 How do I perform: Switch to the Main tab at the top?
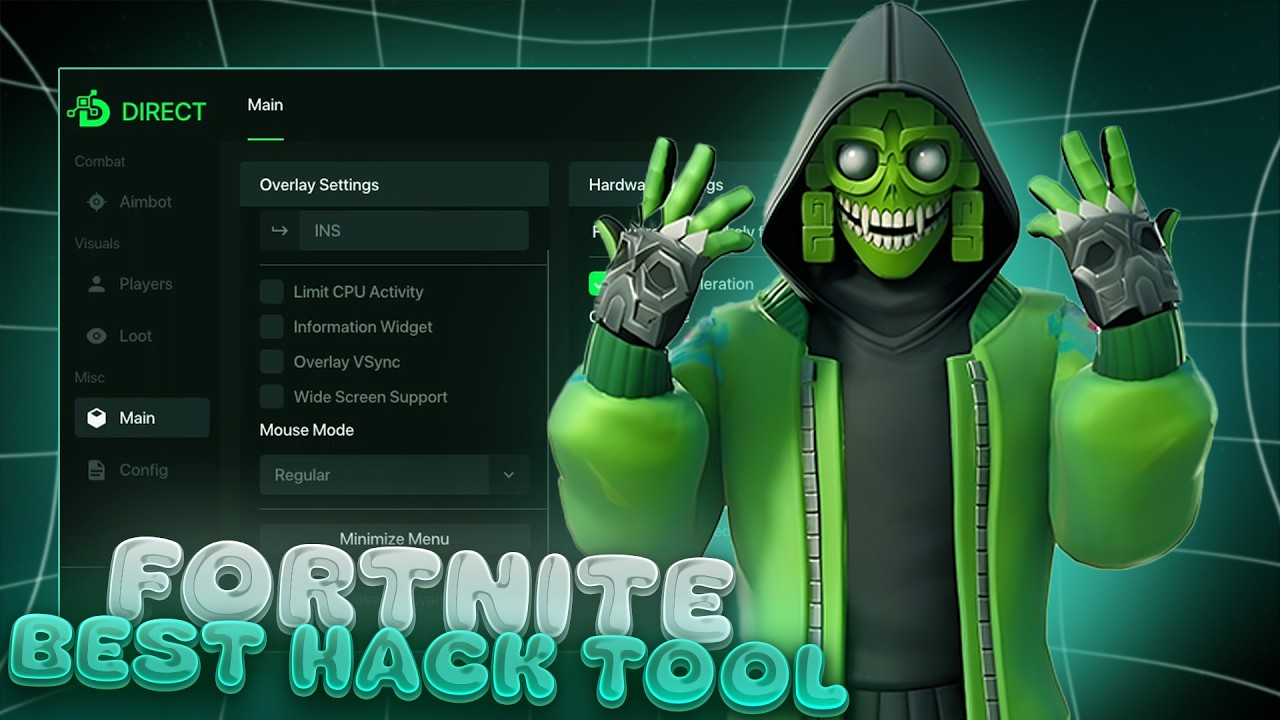coord(265,105)
